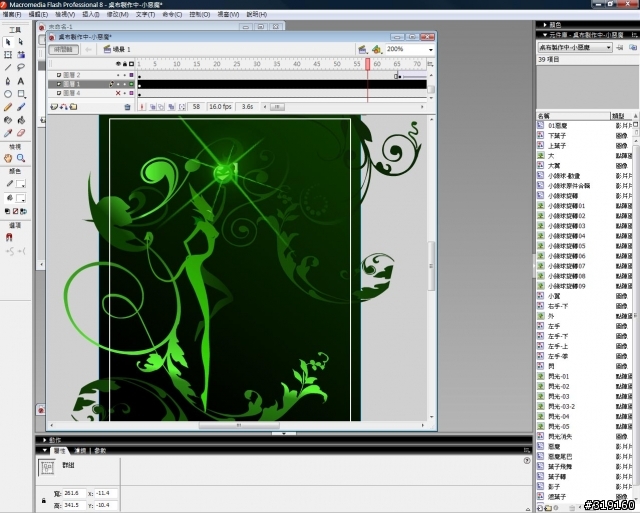Viewport: 640px width, 513px height.
Task: Click the black and white colors icon
Action: pyautogui.click(x=7, y=211)
